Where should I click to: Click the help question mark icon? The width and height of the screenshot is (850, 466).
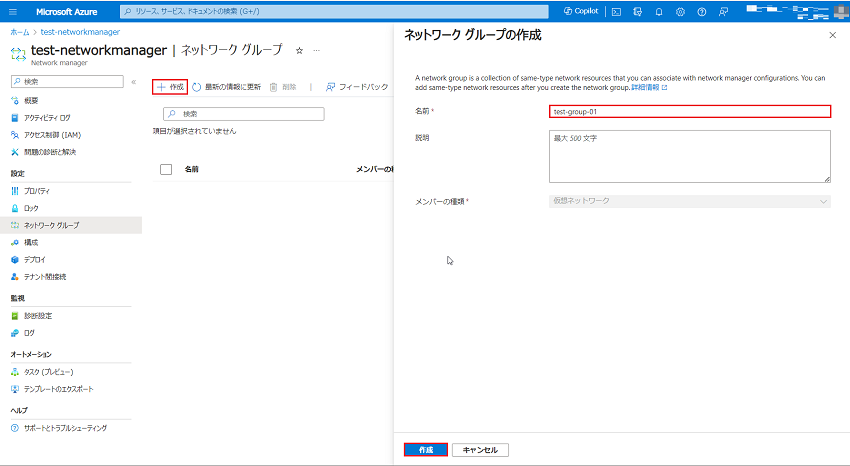[701, 12]
